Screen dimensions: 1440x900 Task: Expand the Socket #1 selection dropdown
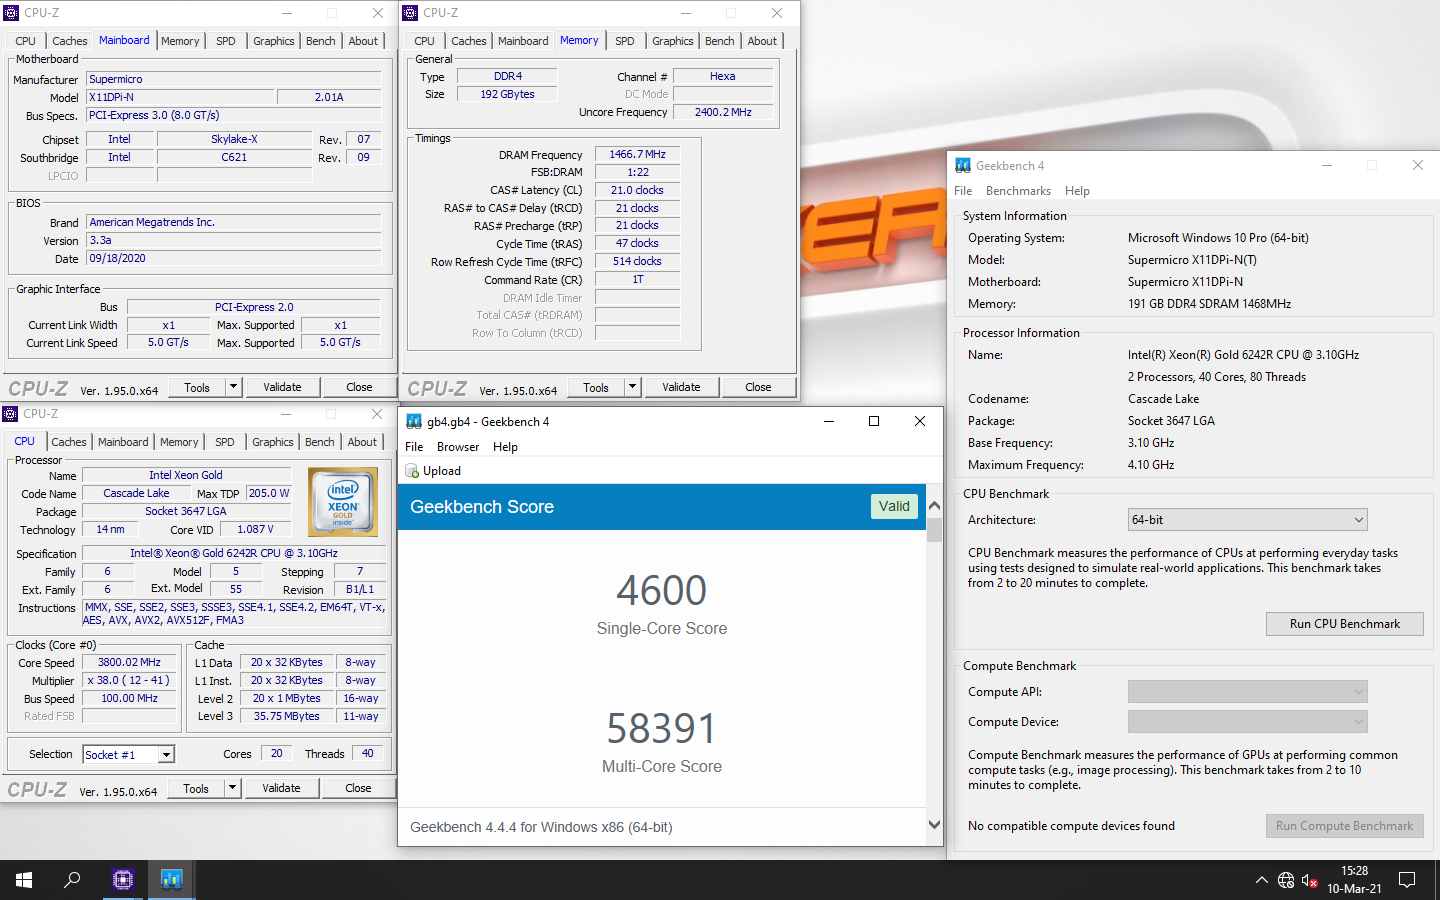coord(167,755)
